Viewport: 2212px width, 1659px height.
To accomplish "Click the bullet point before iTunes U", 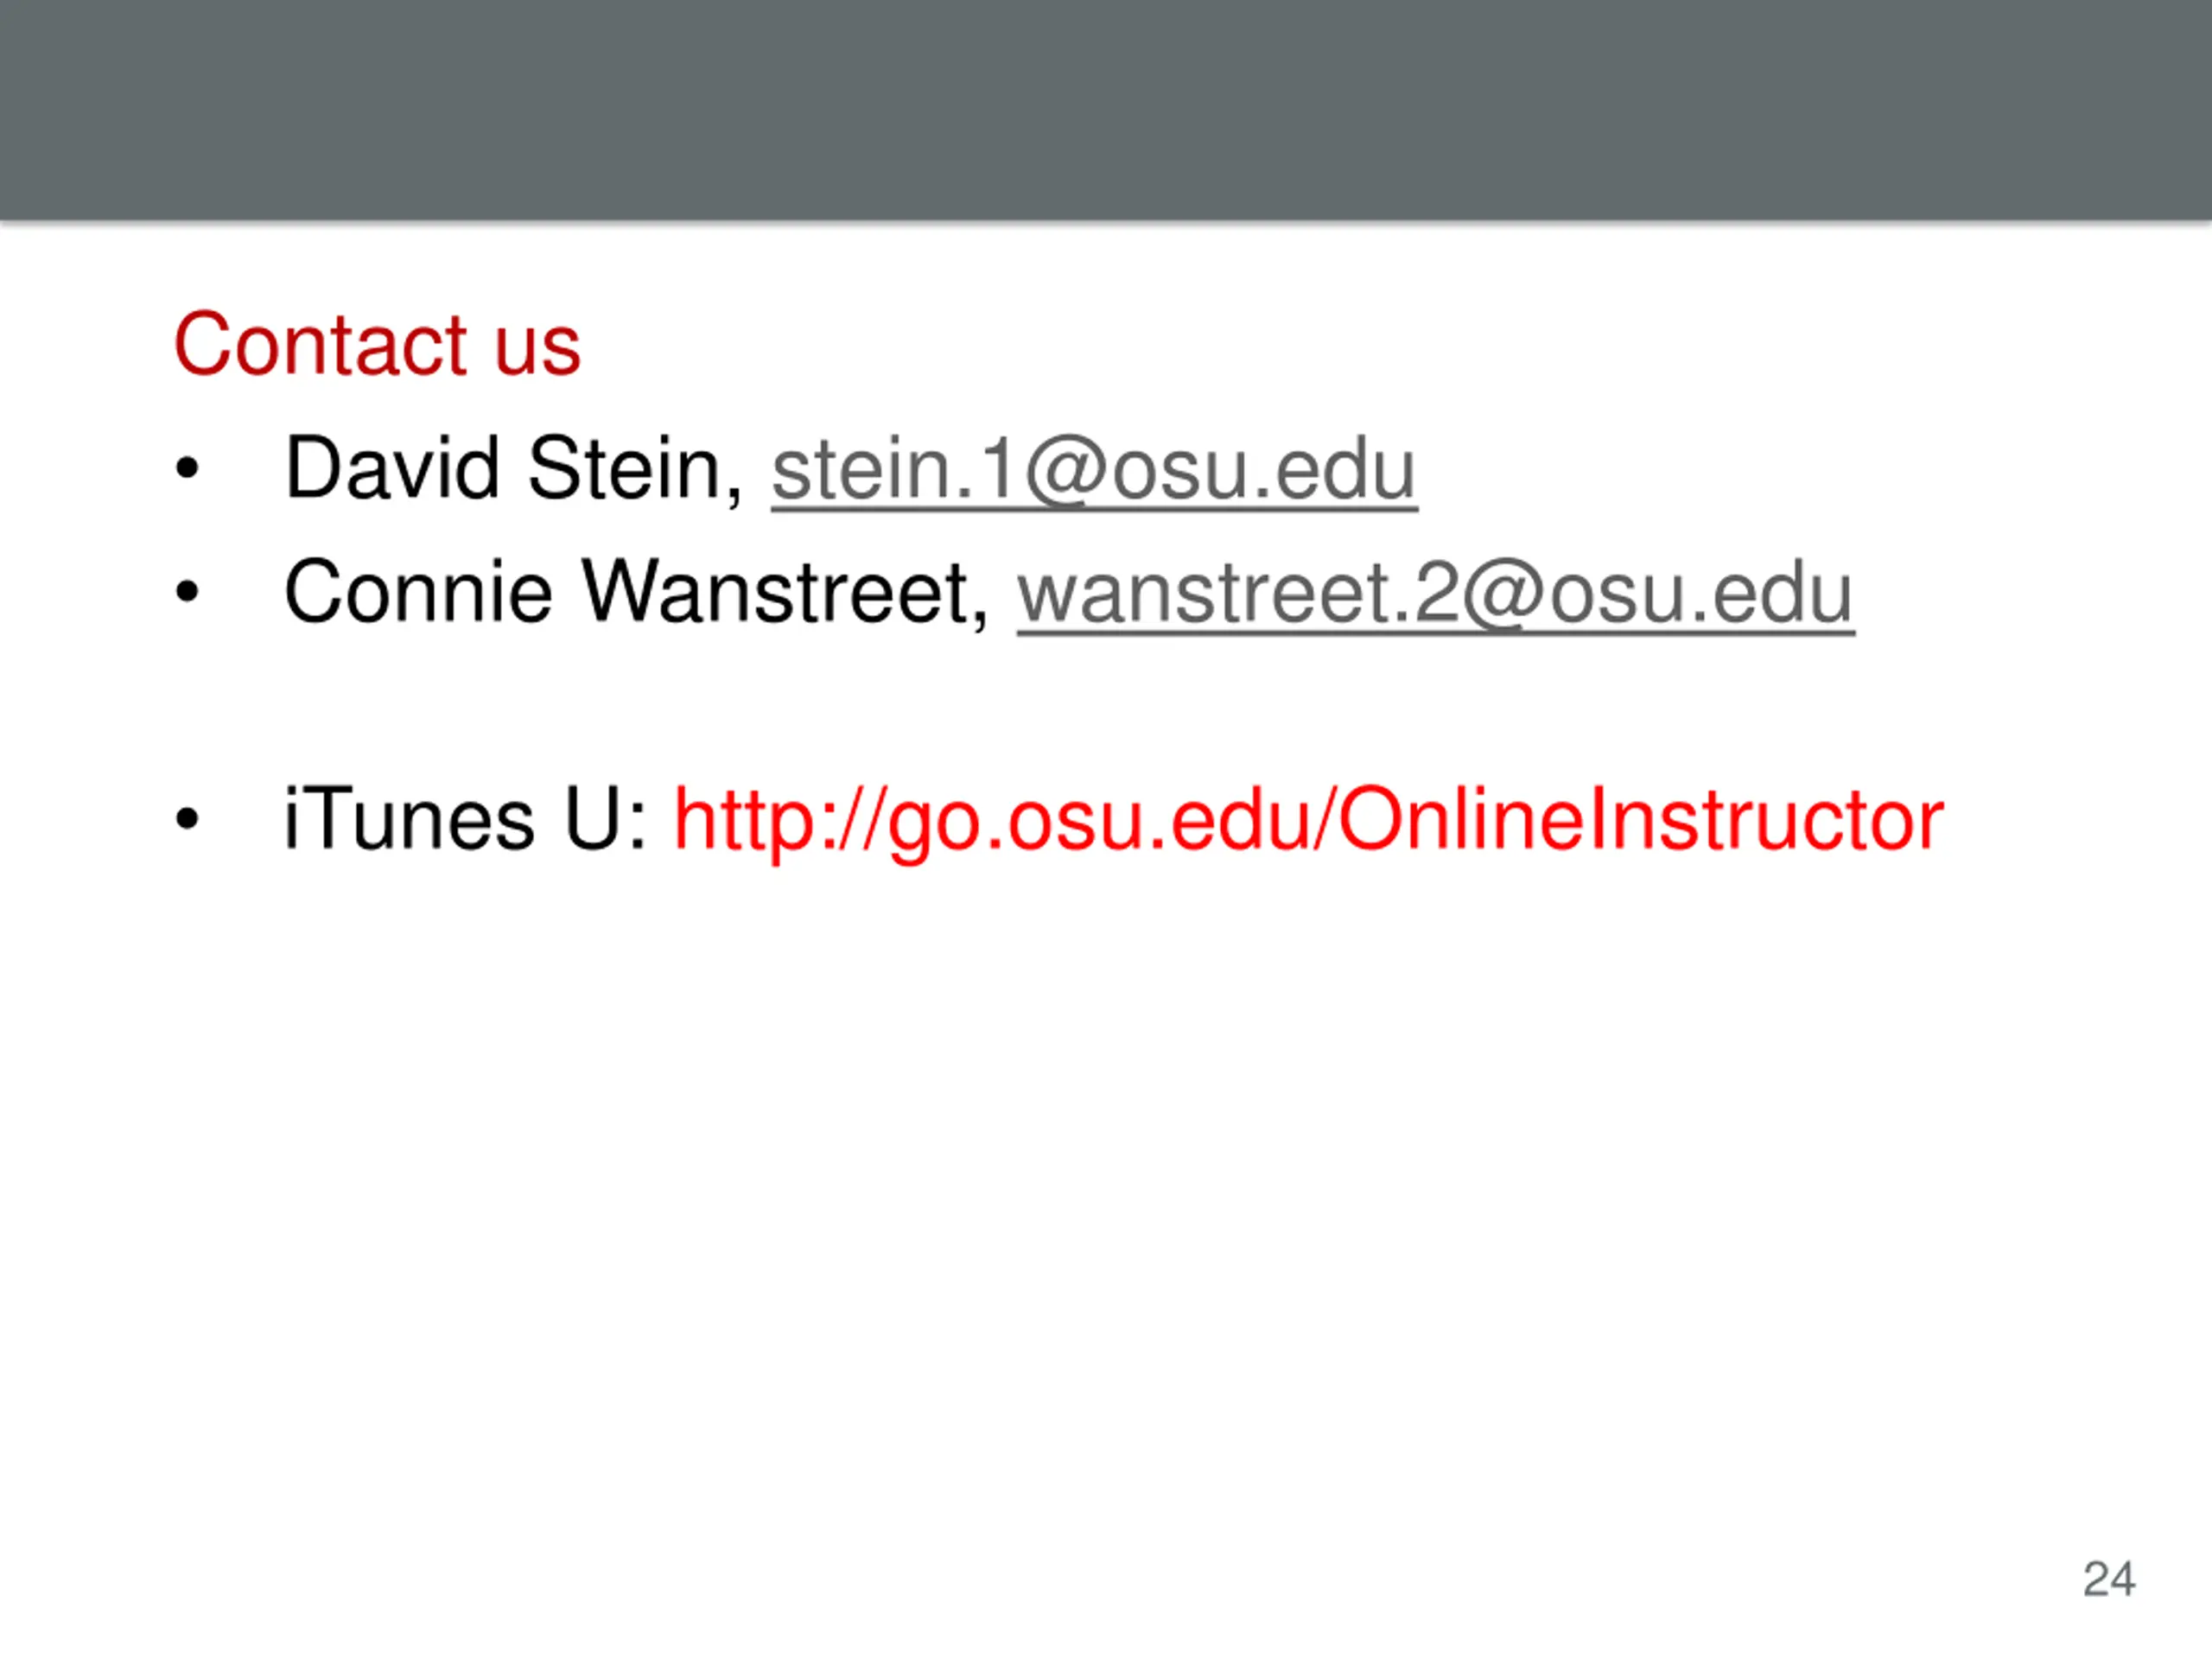I will [187, 820].
